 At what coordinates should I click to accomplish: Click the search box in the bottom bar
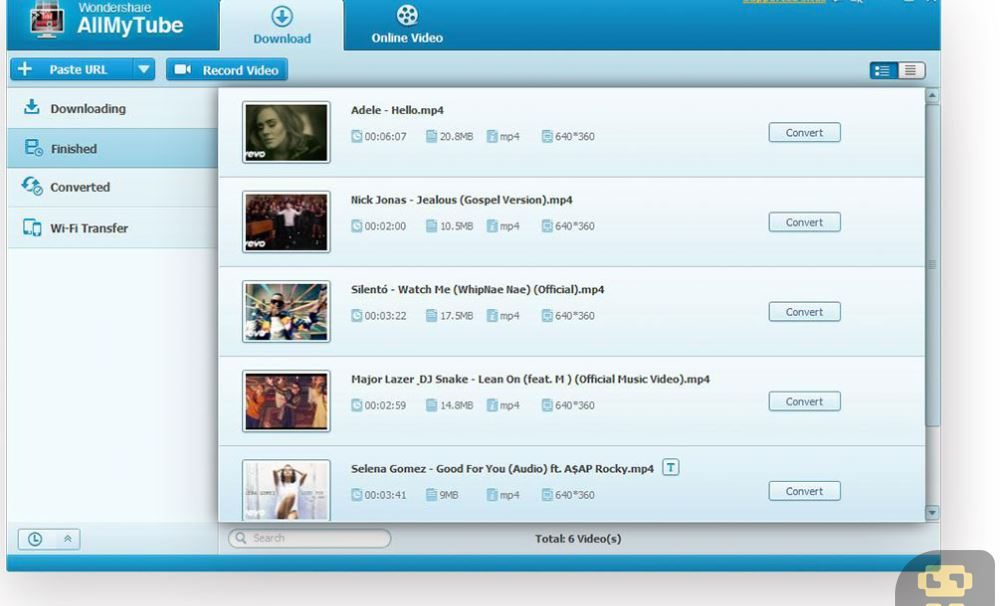(x=310, y=538)
